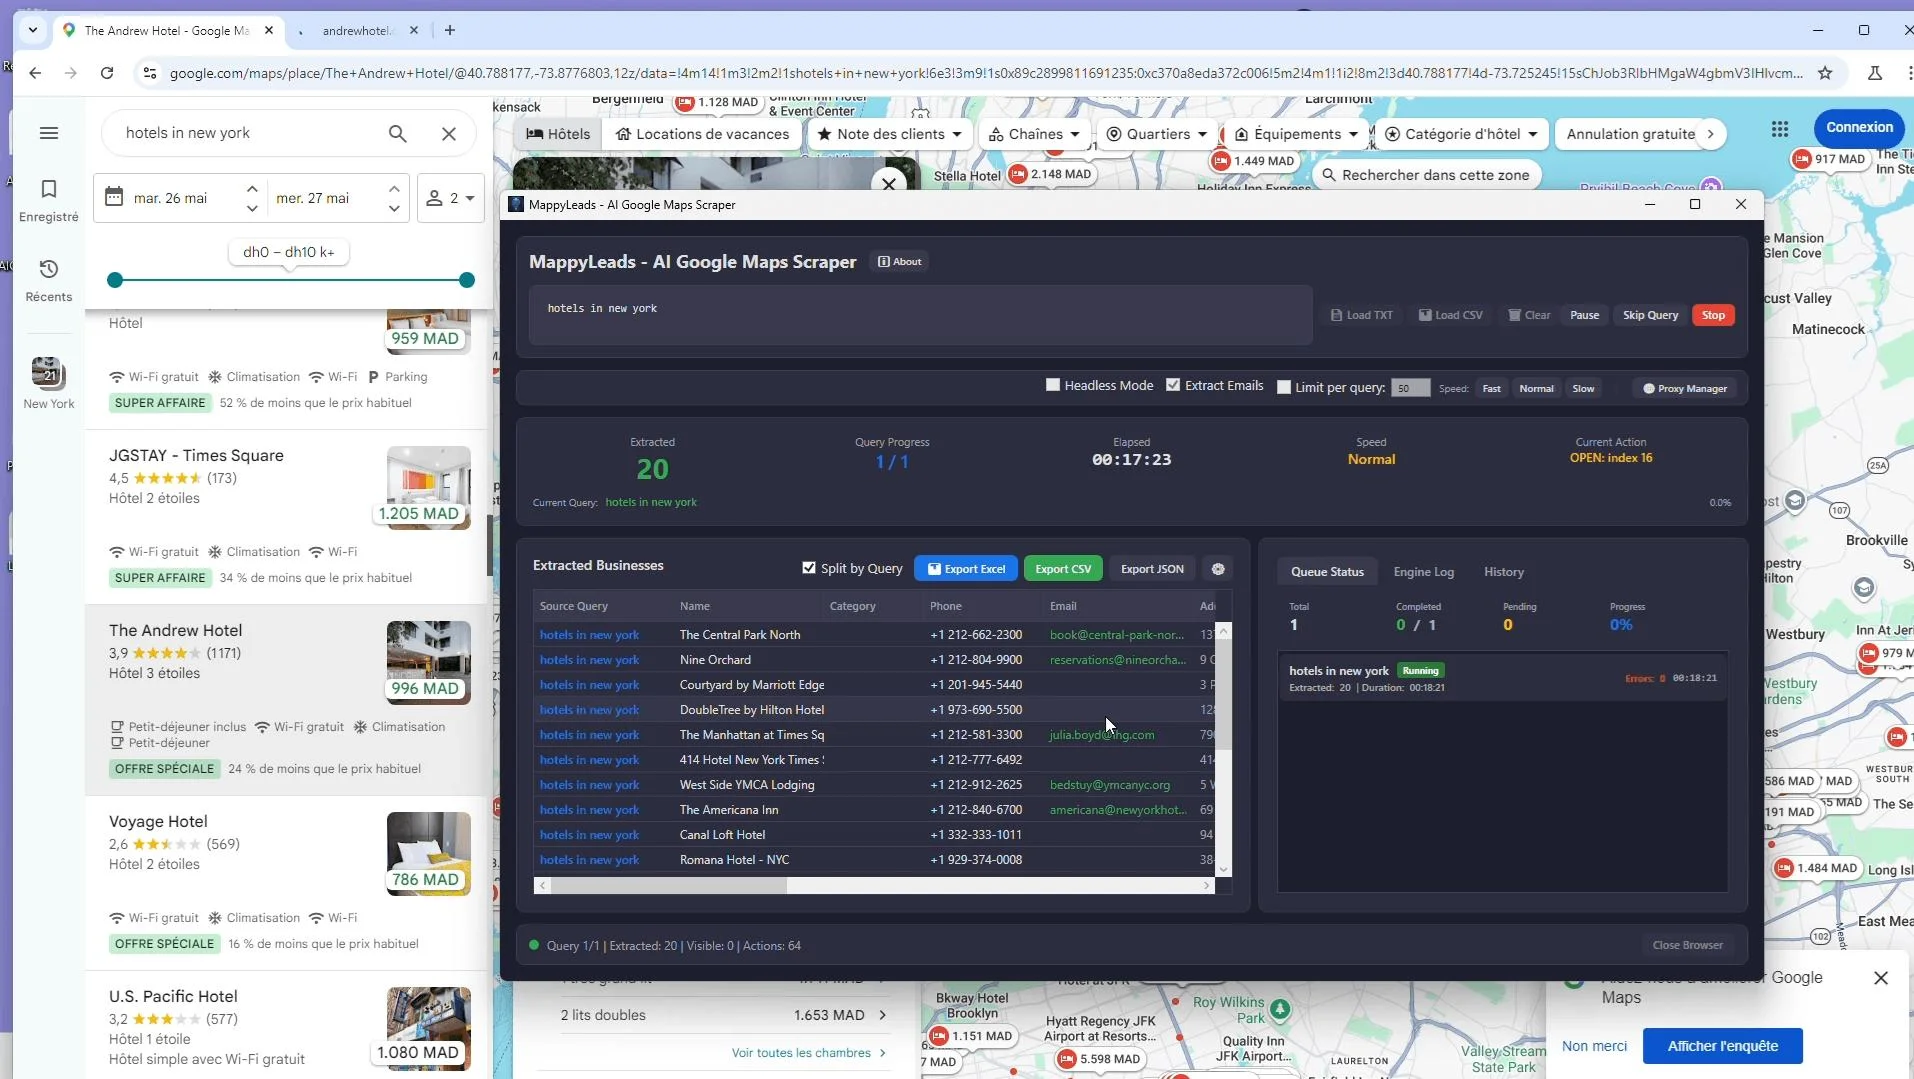Set scraping speed to Normal
1914x1079 pixels.
[x=1536, y=389]
